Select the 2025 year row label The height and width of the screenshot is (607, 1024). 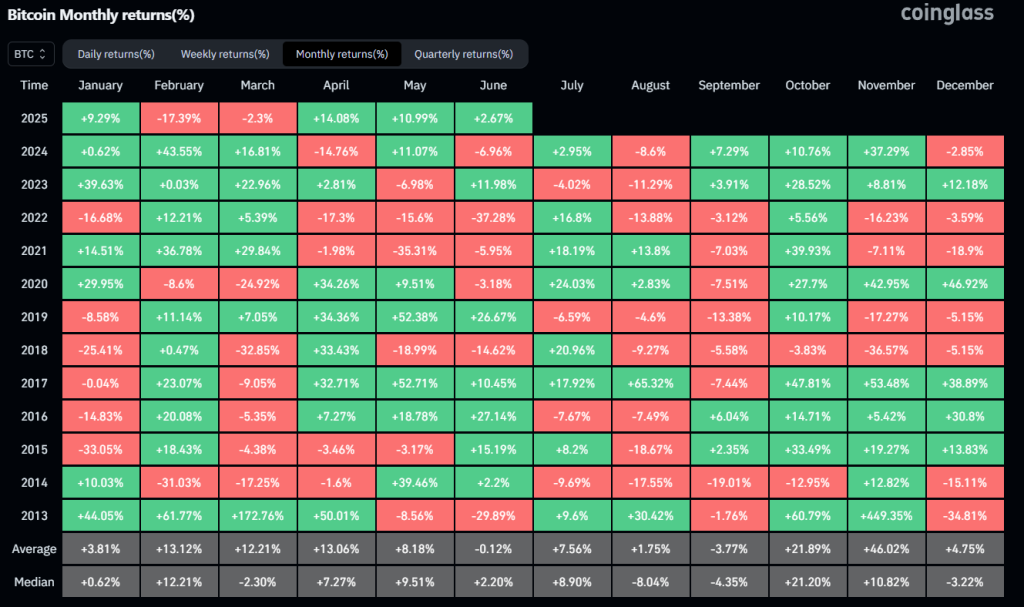[x=34, y=117]
